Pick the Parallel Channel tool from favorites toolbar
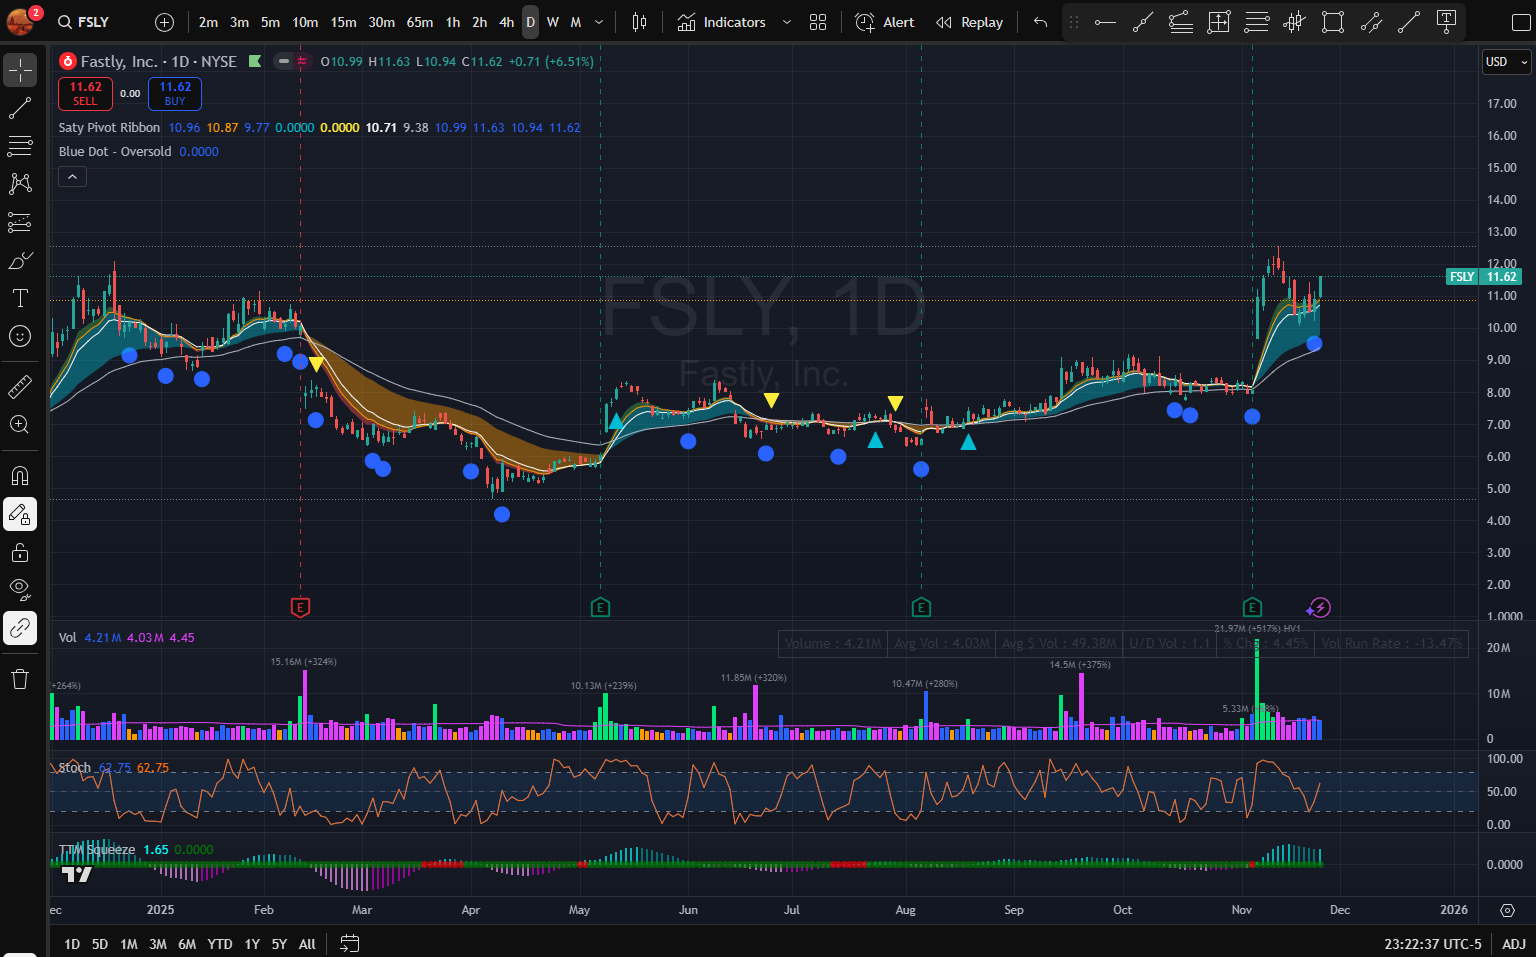This screenshot has height=957, width=1536. [x=1371, y=22]
